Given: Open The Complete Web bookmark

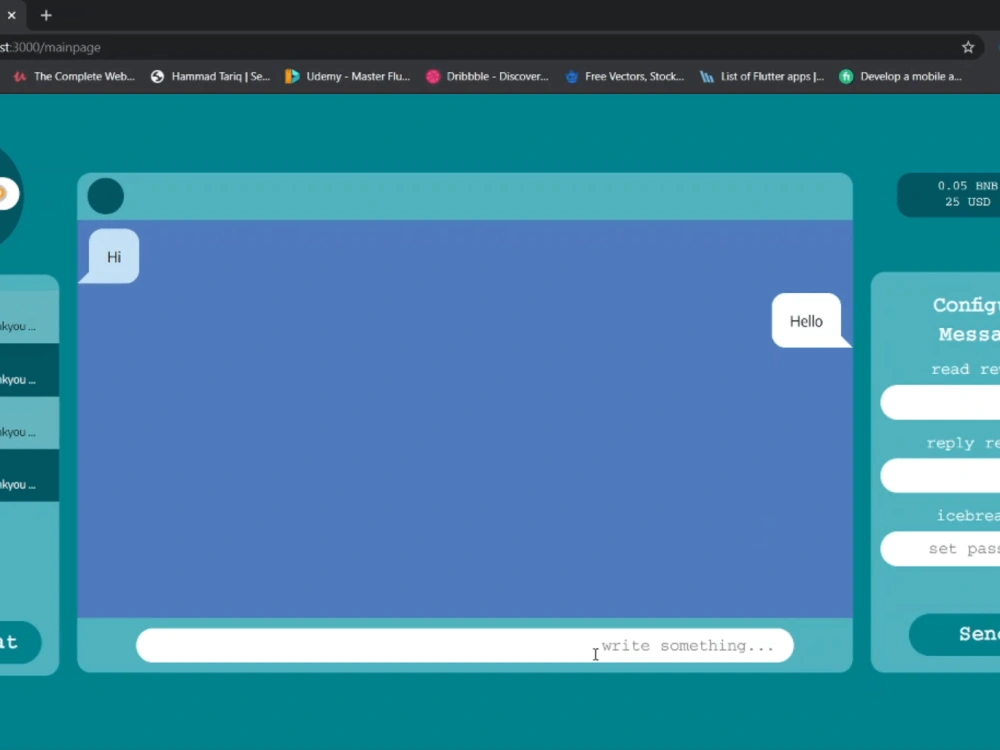Looking at the screenshot, I should point(73,76).
